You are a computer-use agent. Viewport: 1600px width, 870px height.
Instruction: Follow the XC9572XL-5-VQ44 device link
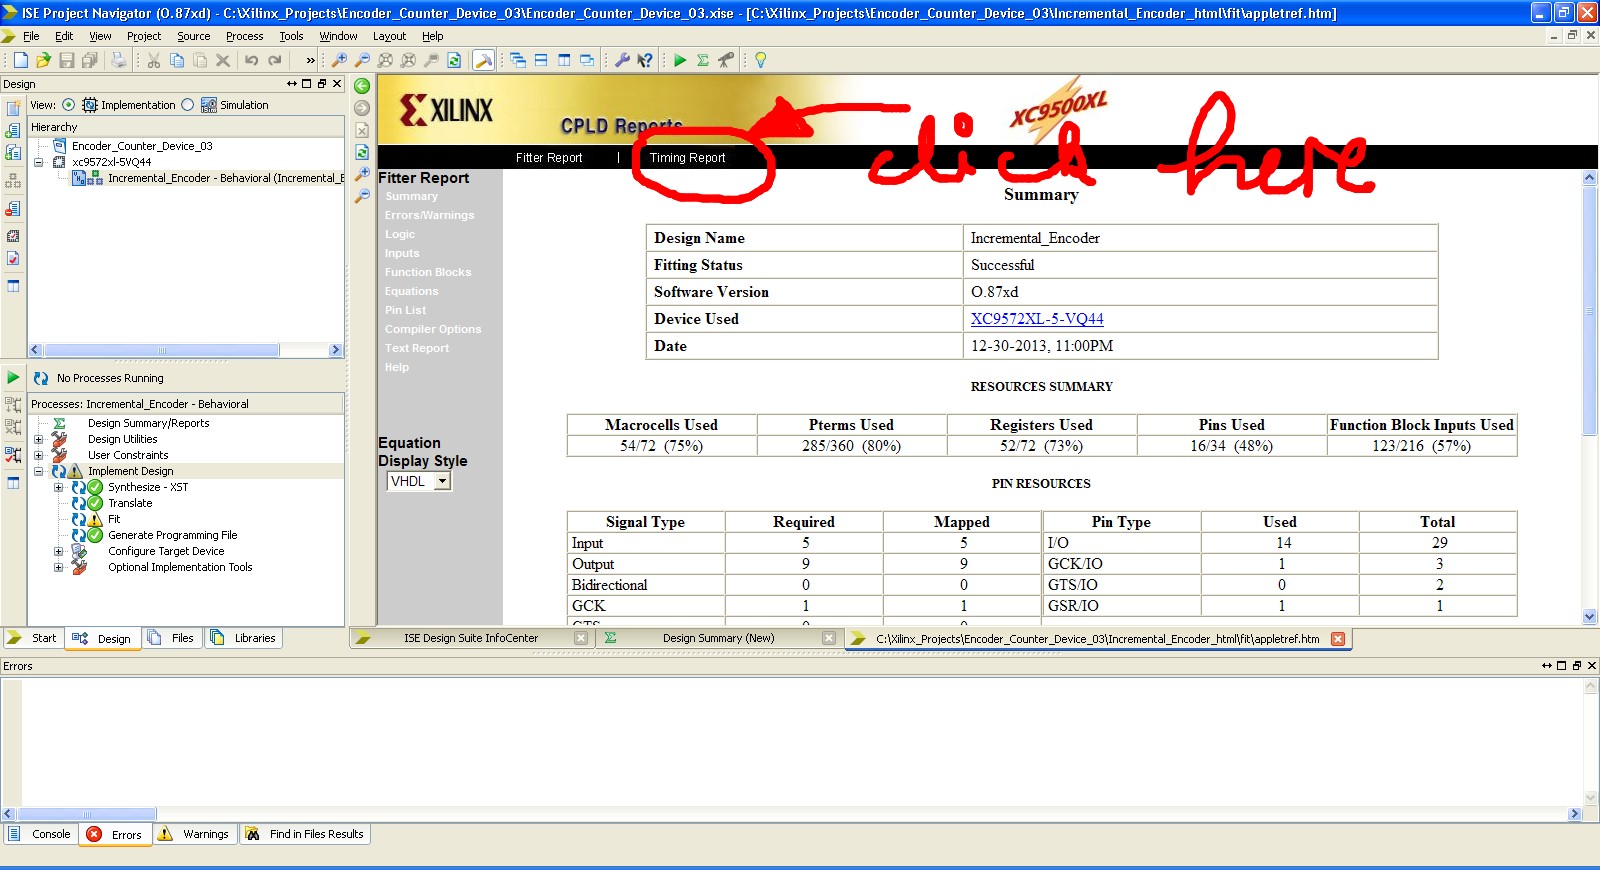tap(1037, 319)
